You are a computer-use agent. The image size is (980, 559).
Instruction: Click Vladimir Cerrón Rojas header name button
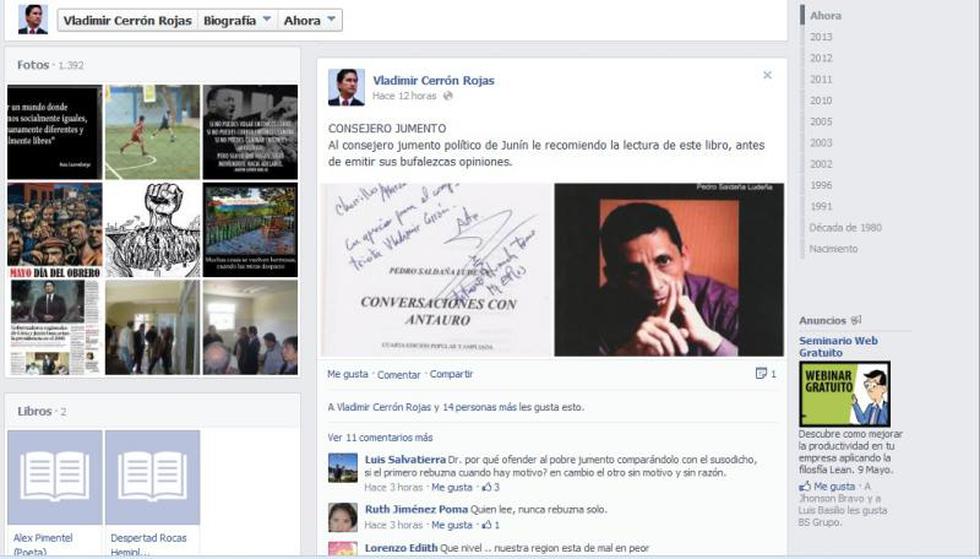click(x=128, y=20)
